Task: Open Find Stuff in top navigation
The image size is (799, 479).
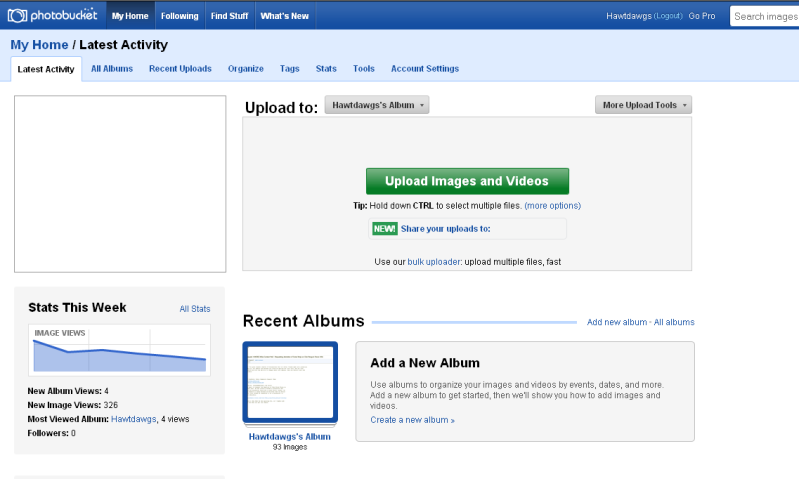Action: (231, 16)
